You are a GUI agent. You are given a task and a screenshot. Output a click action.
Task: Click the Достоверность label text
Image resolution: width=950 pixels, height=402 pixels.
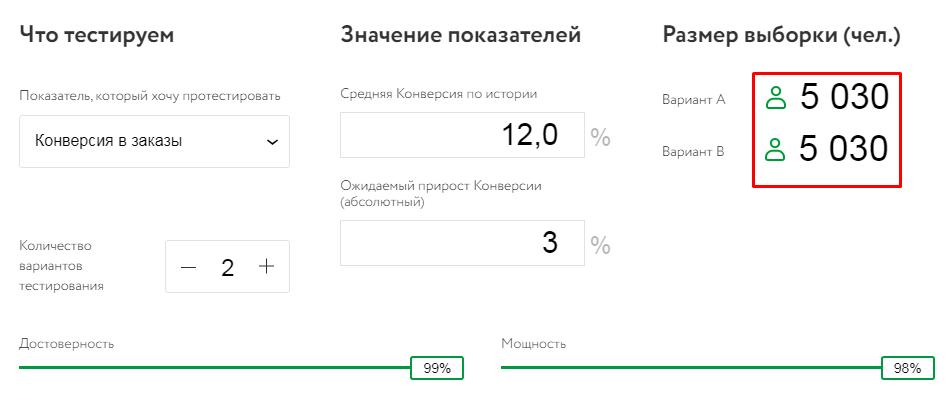(66, 344)
